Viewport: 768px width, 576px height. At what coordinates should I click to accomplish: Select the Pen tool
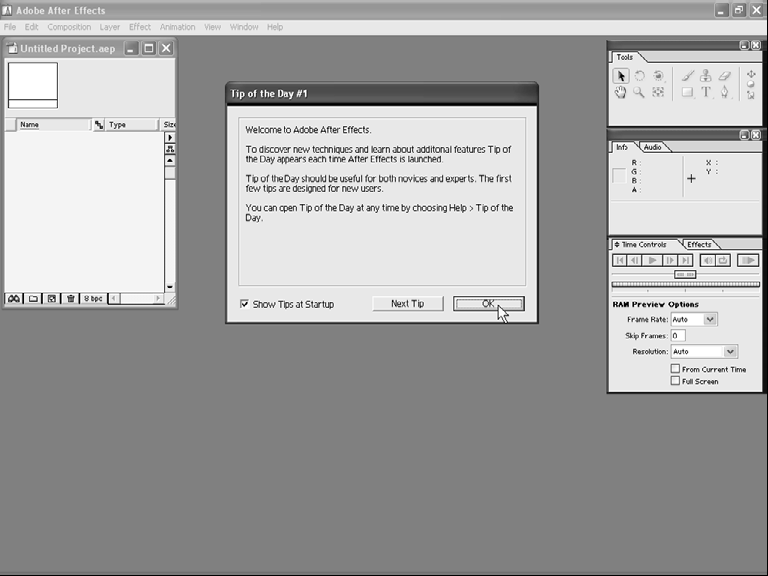[x=725, y=93]
